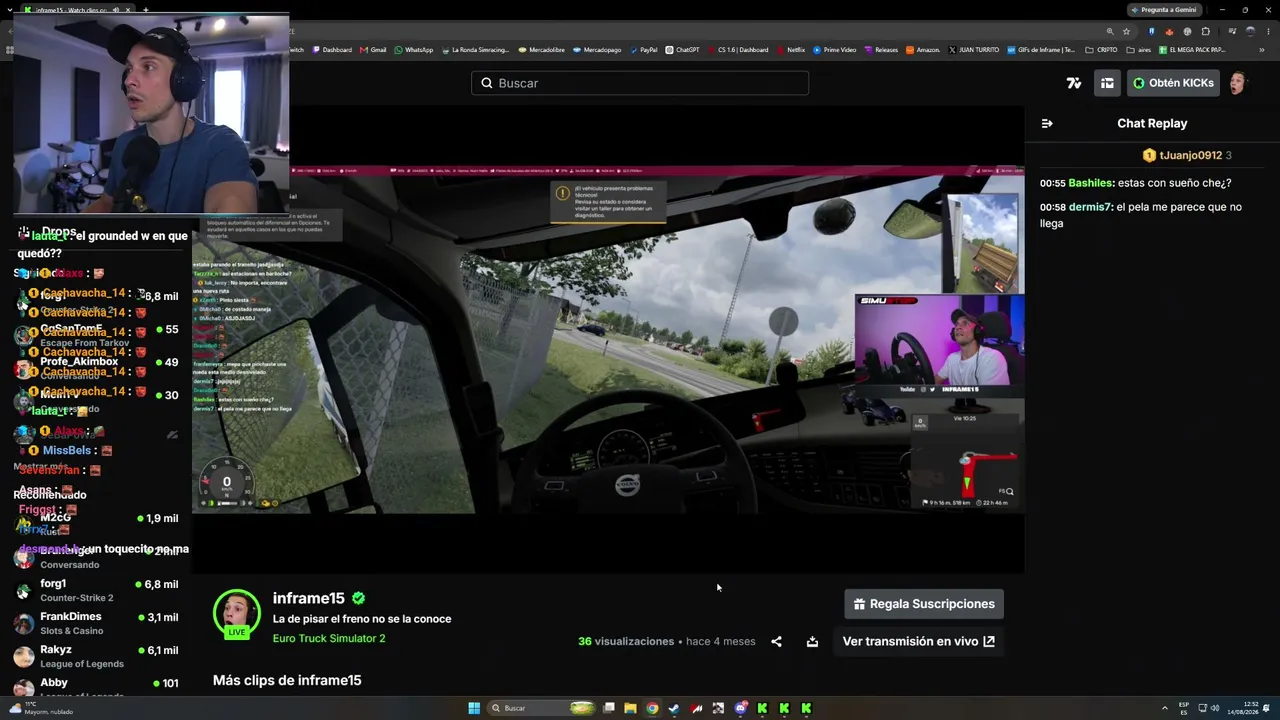1280x720 pixels.
Task: Download the clip with download icon
Action: pyautogui.click(x=812, y=642)
